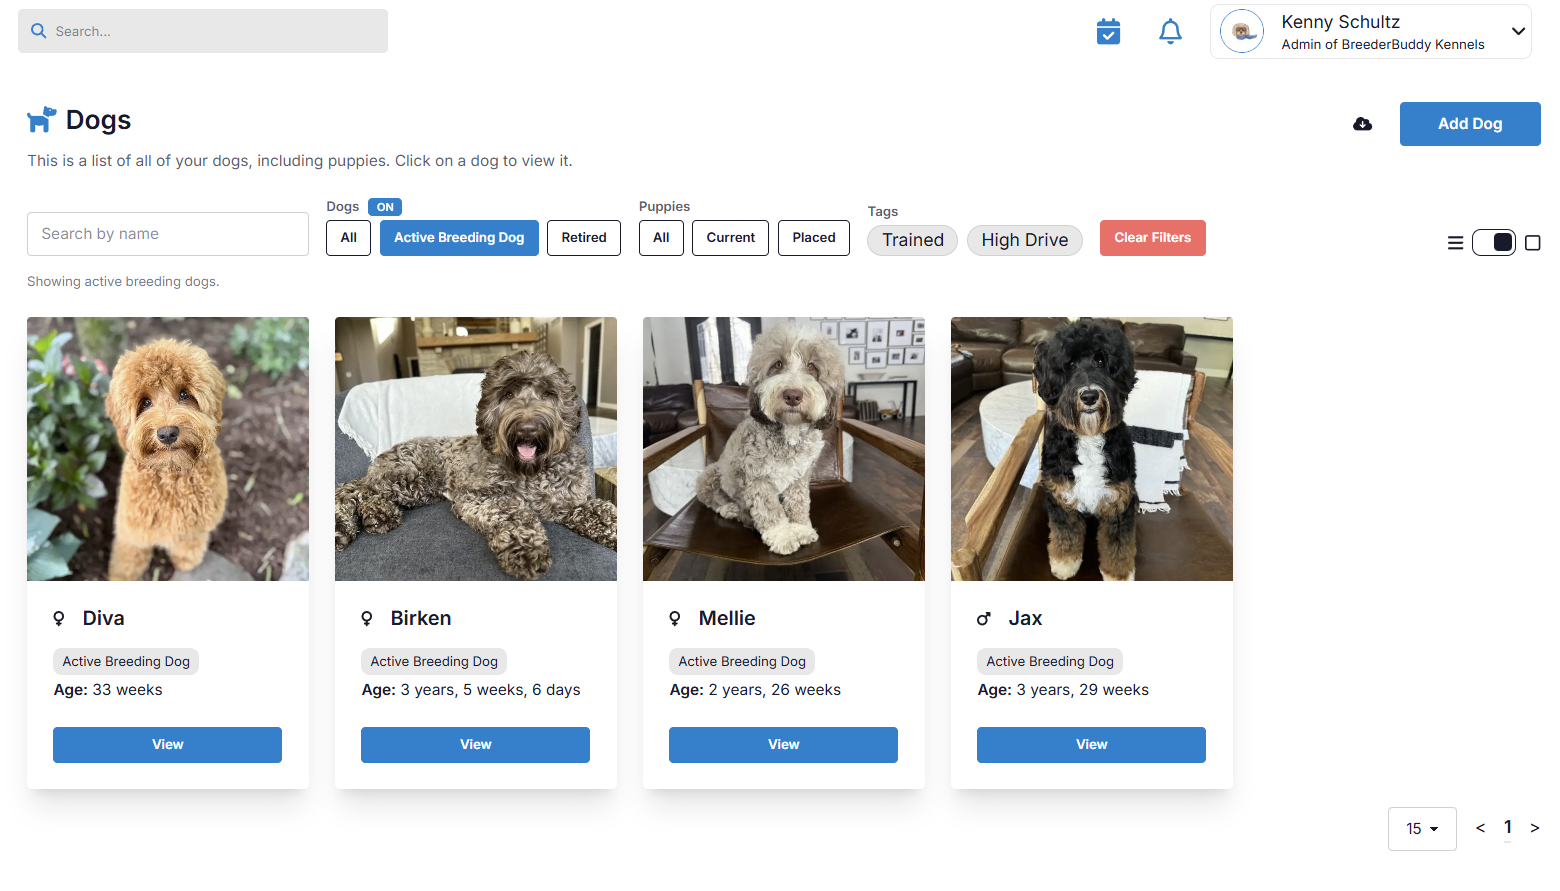The width and height of the screenshot is (1560, 891).
Task: Select All under Puppies filter
Action: tap(661, 238)
